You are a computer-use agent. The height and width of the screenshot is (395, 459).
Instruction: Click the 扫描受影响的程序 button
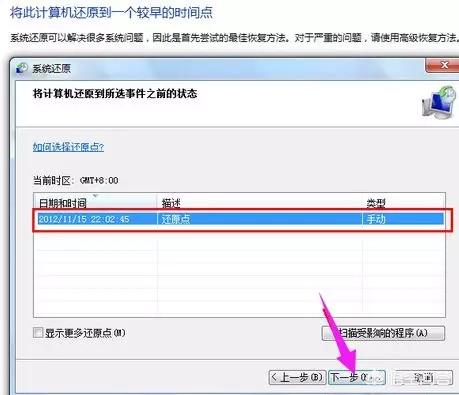pos(383,333)
